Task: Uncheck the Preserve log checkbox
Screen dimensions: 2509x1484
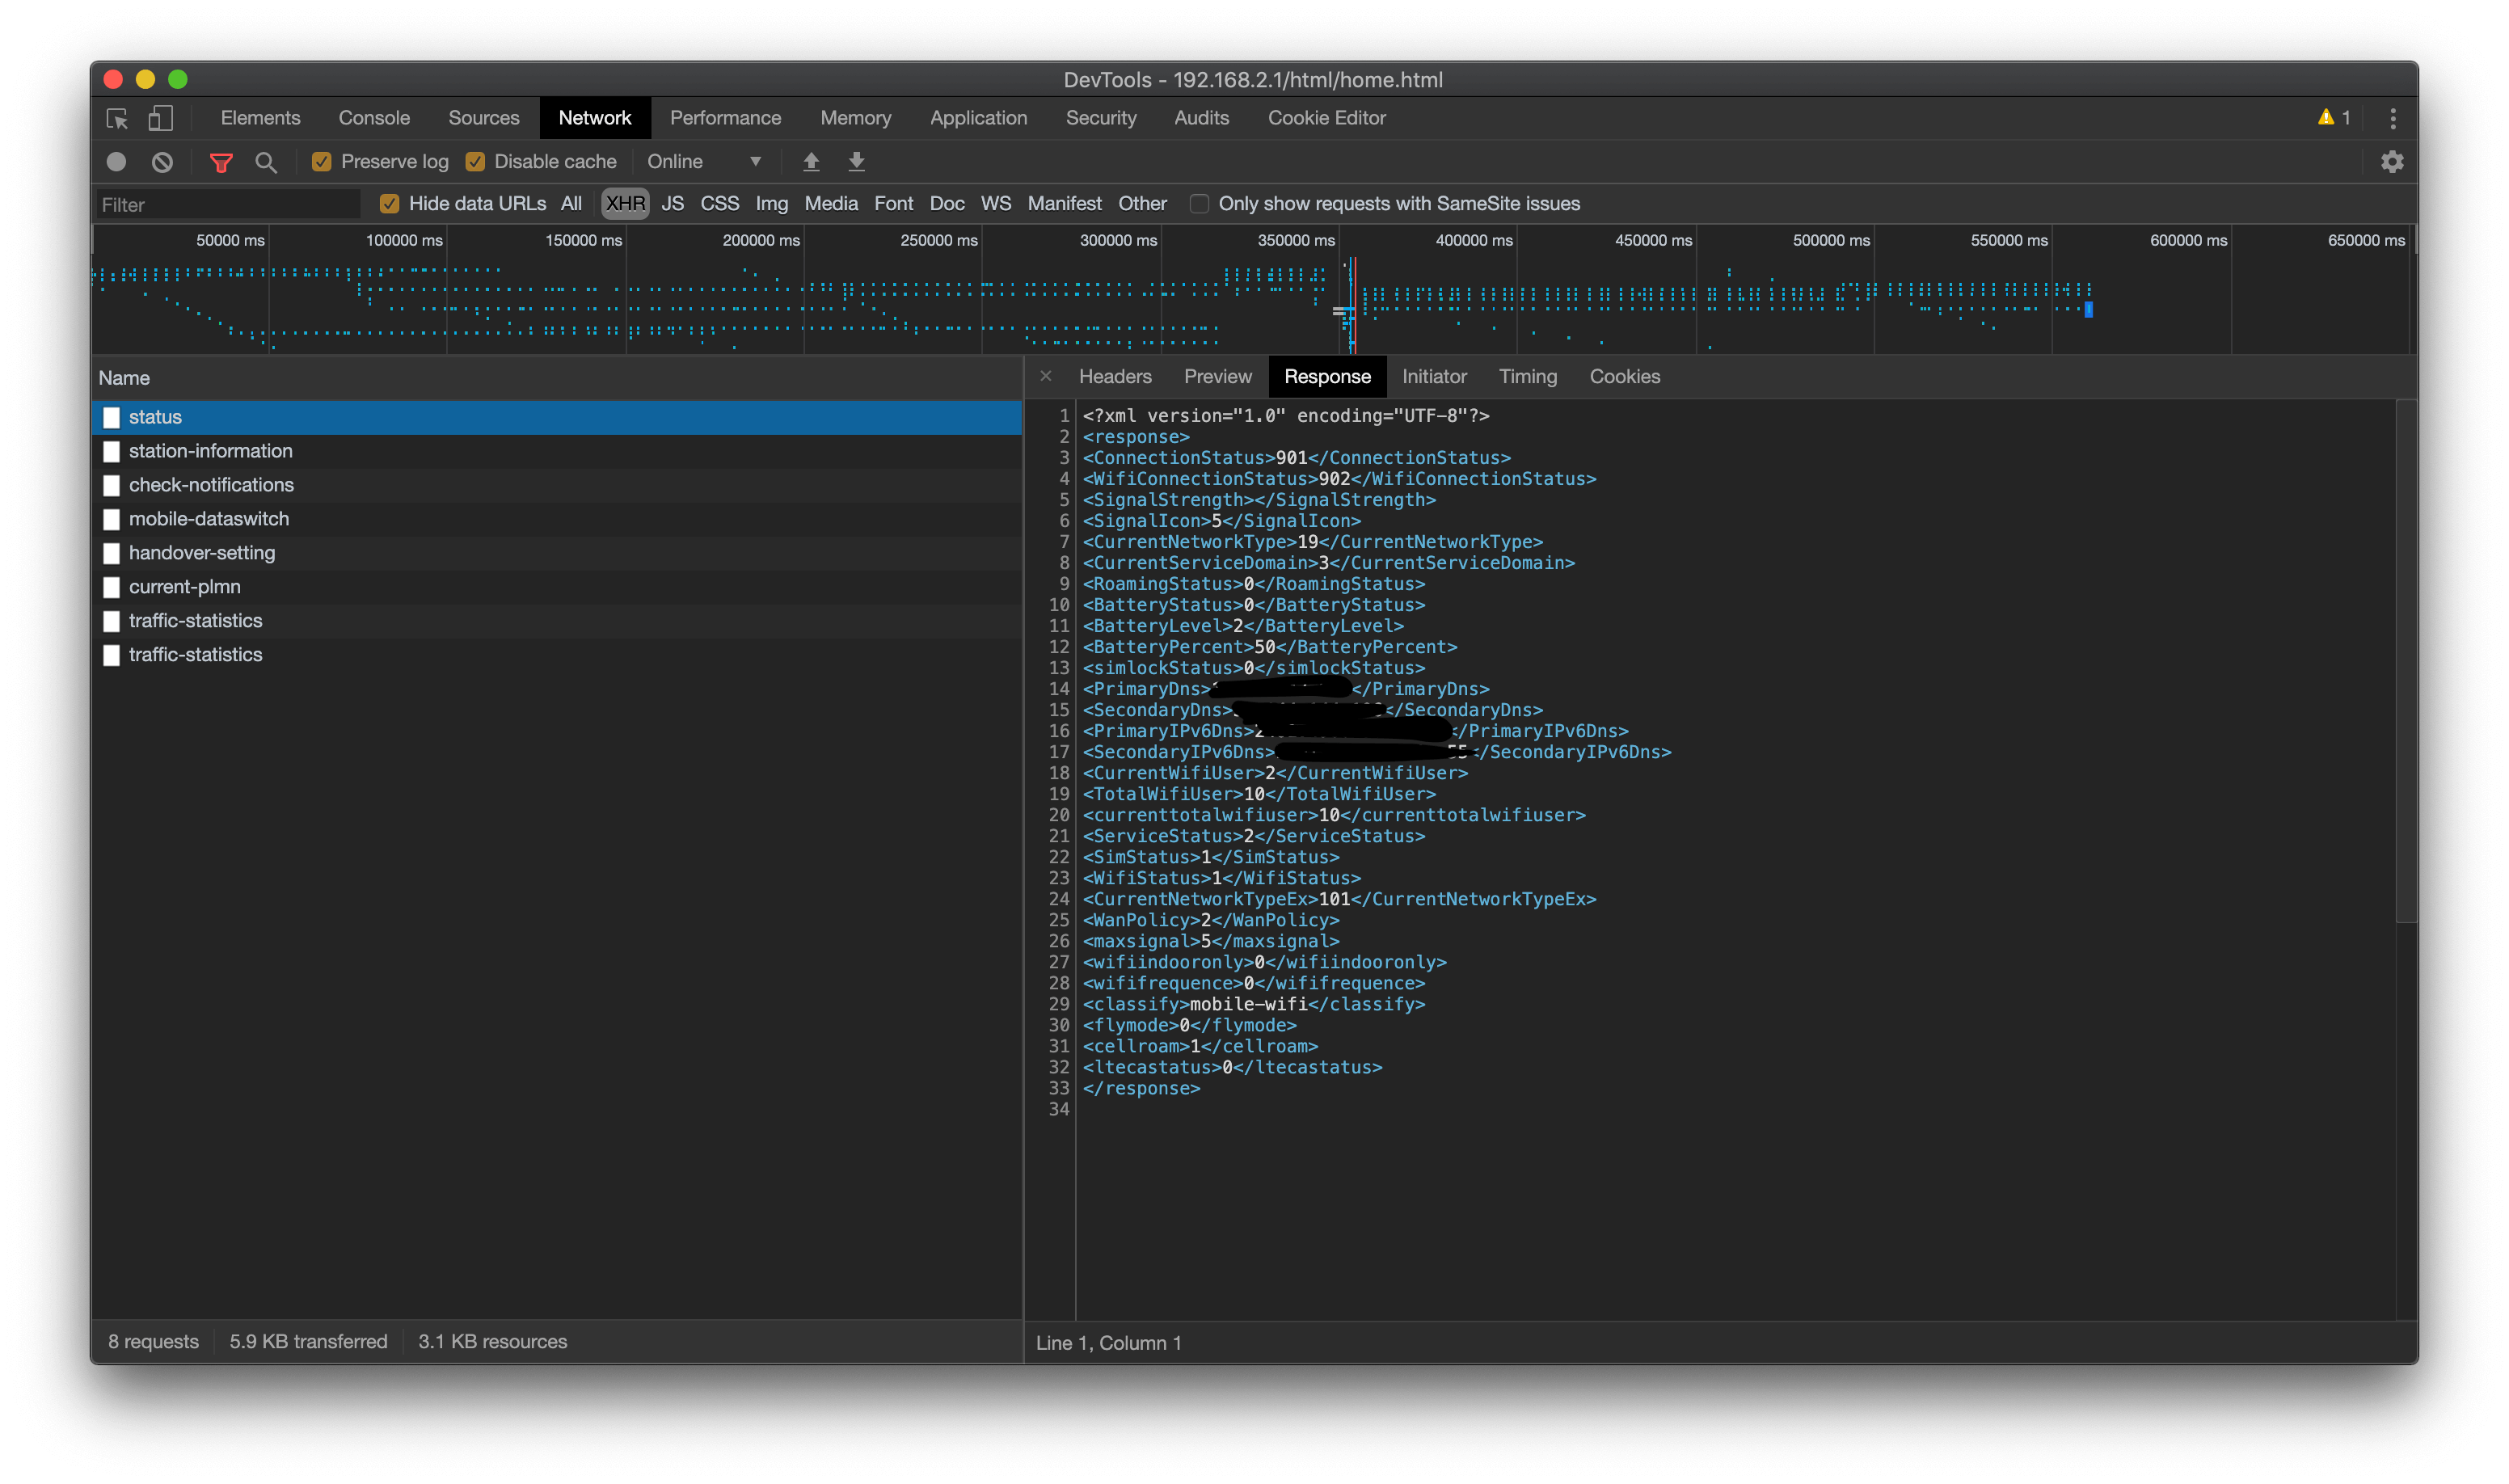Action: (322, 162)
